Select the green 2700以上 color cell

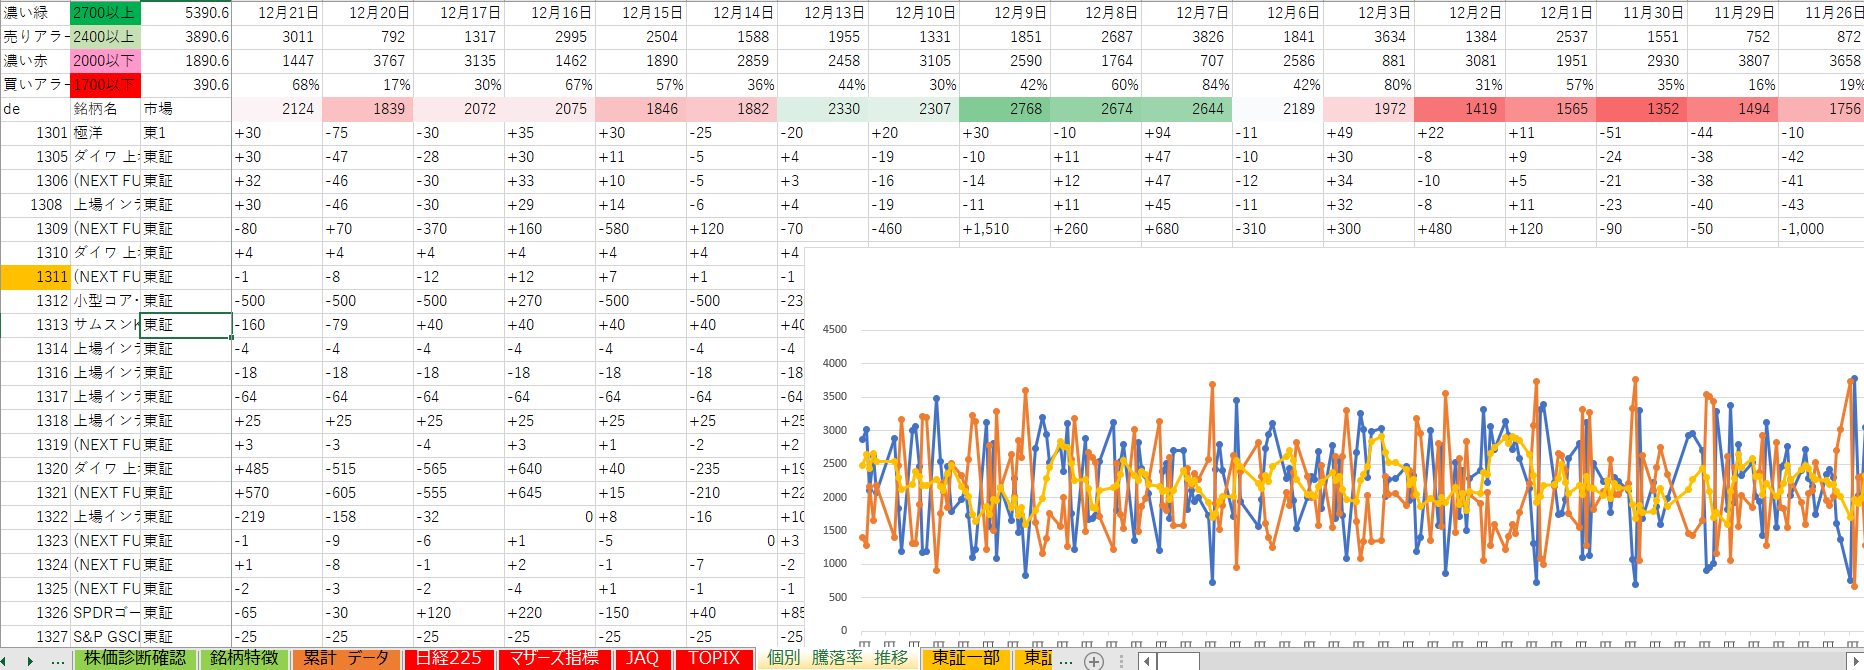pyautogui.click(x=104, y=13)
